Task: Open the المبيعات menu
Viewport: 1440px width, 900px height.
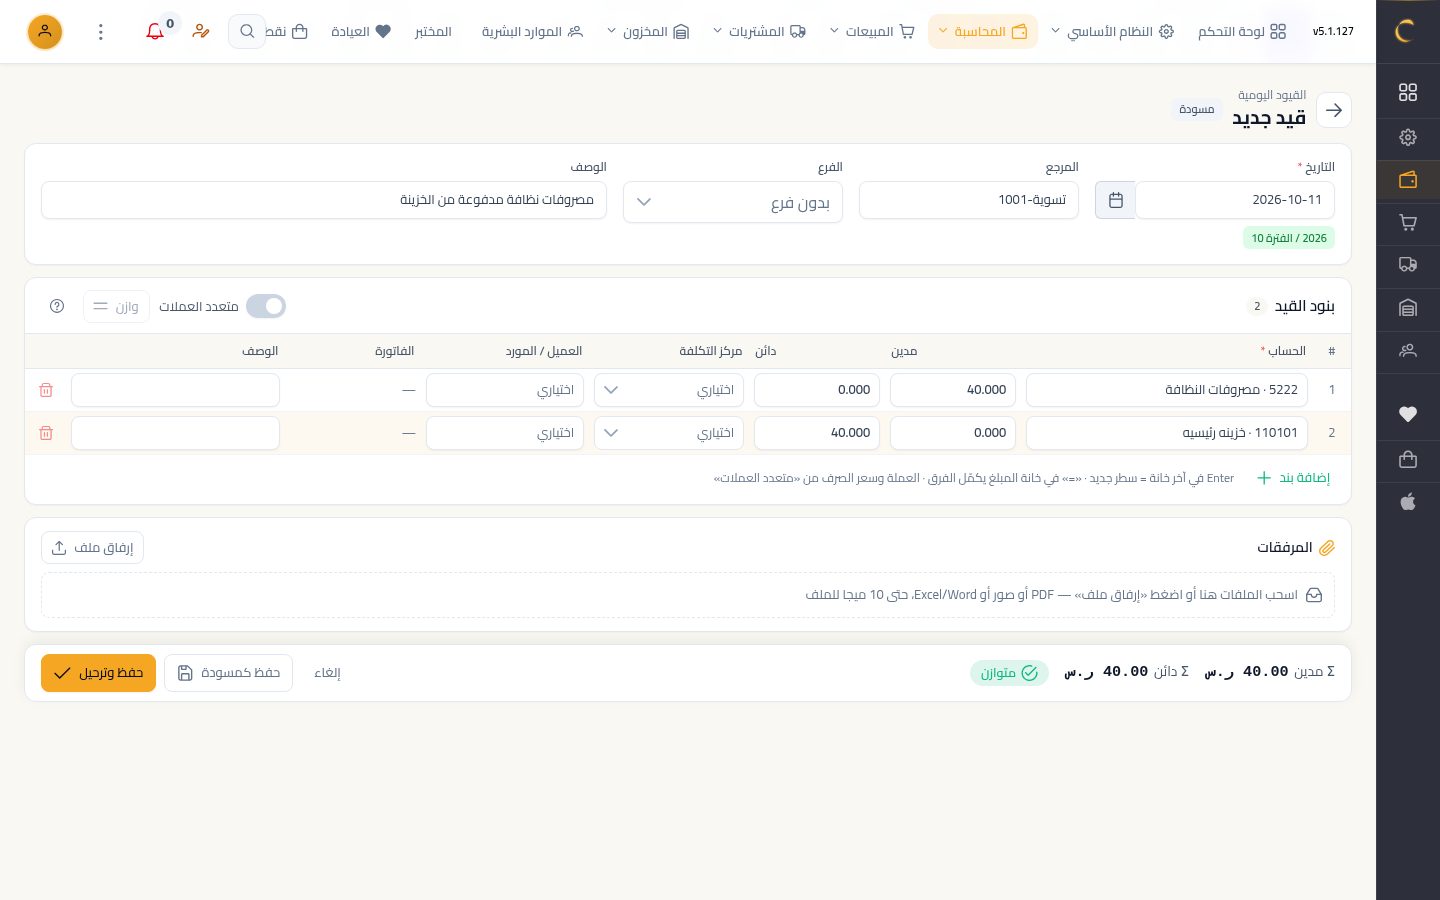Action: 873,32
